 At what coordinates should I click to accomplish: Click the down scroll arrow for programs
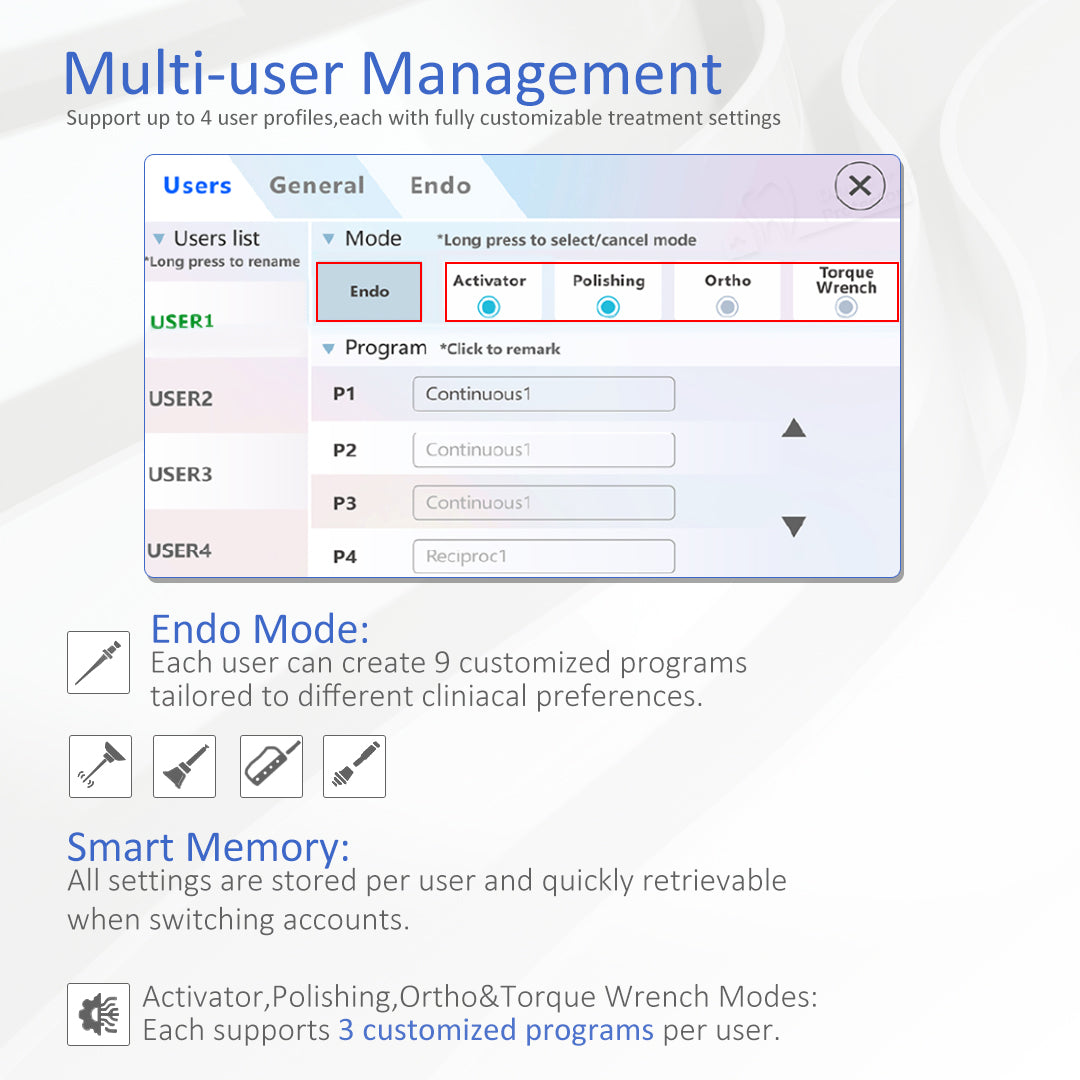pyautogui.click(x=793, y=526)
